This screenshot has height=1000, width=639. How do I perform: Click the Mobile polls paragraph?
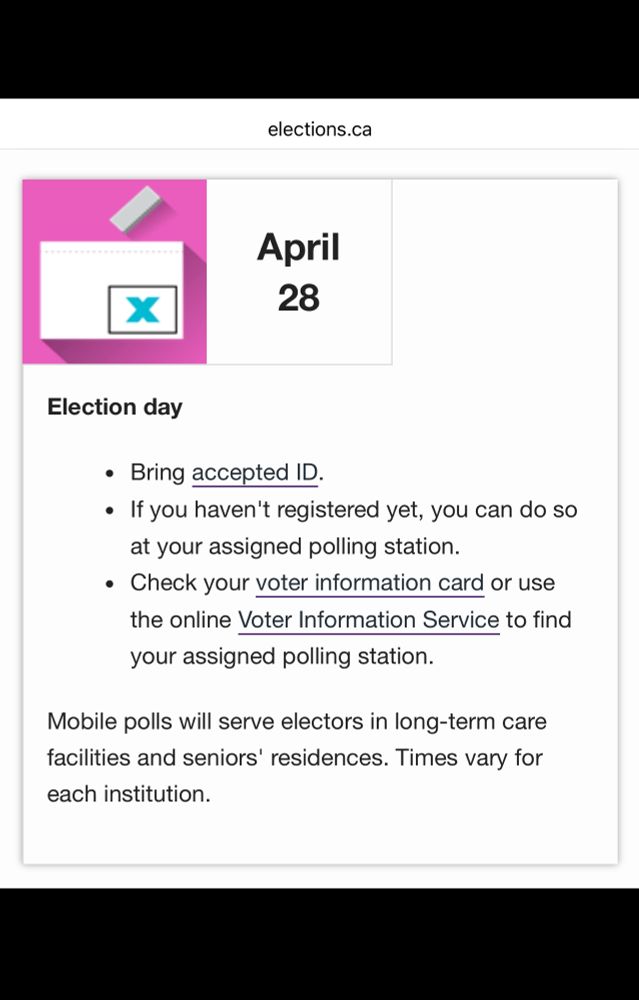(x=297, y=758)
